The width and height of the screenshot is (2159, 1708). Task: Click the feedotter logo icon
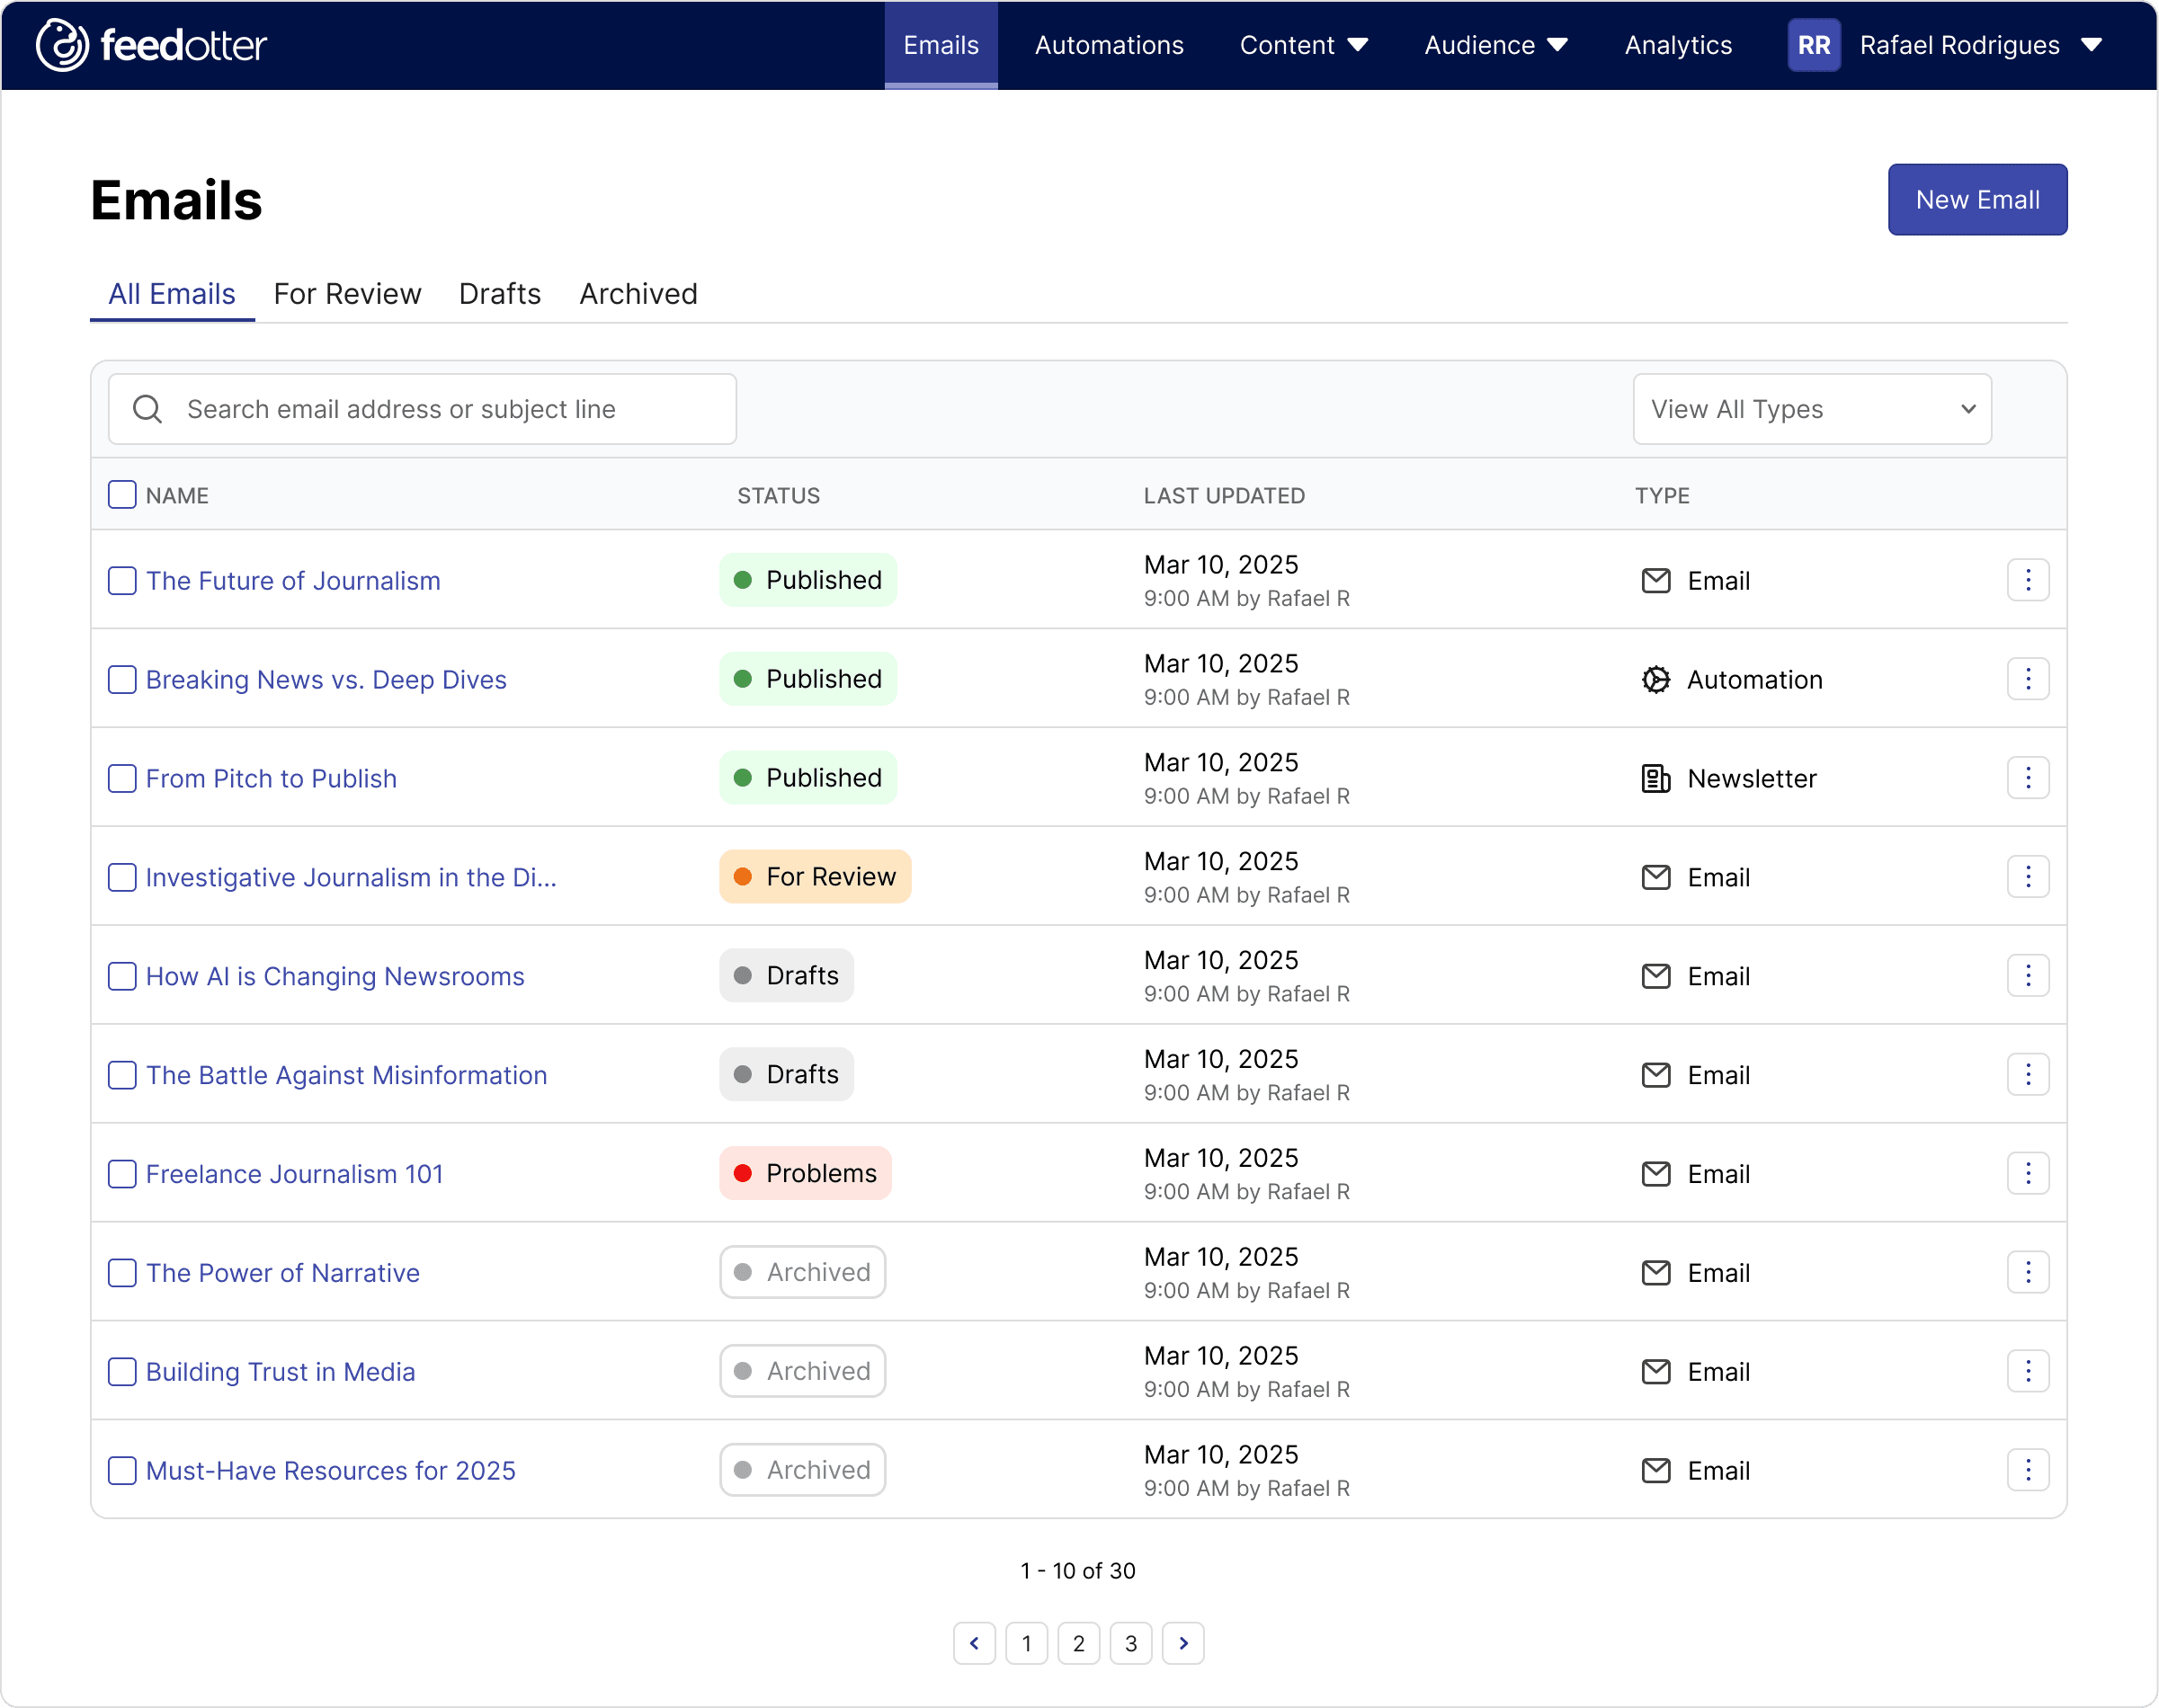tap(62, 45)
